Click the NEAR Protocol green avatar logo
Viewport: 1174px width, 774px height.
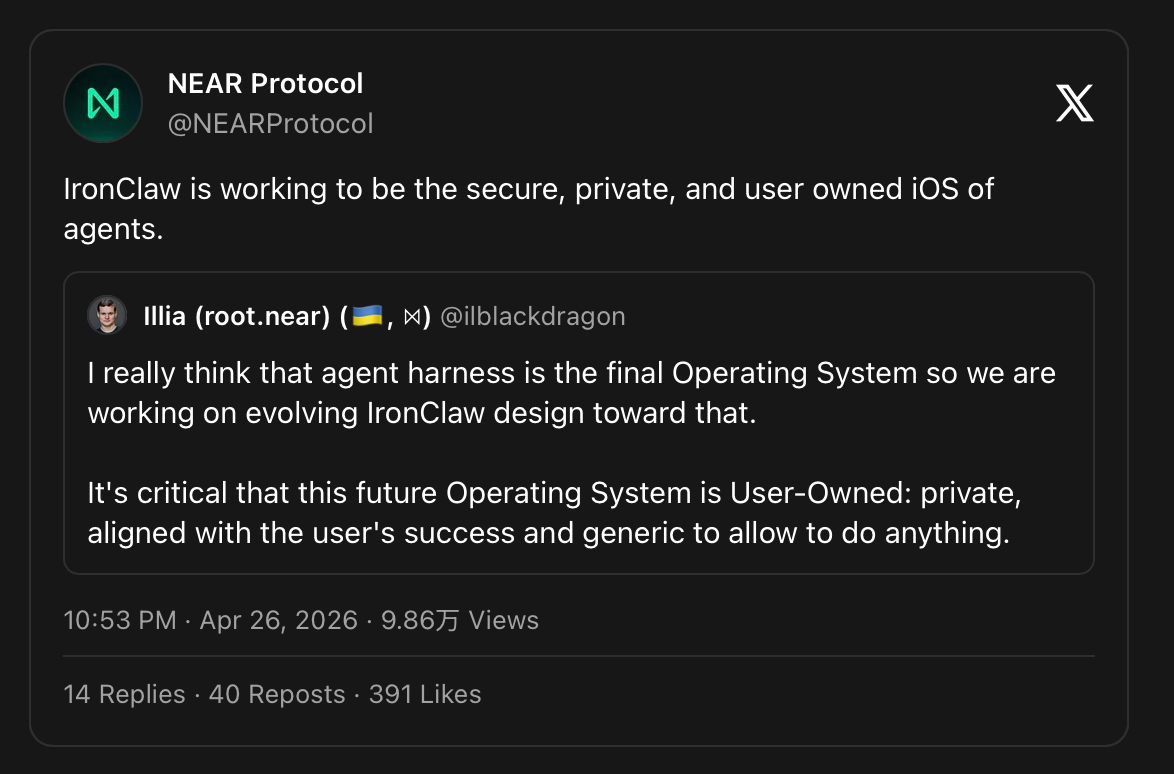pyautogui.click(x=103, y=103)
